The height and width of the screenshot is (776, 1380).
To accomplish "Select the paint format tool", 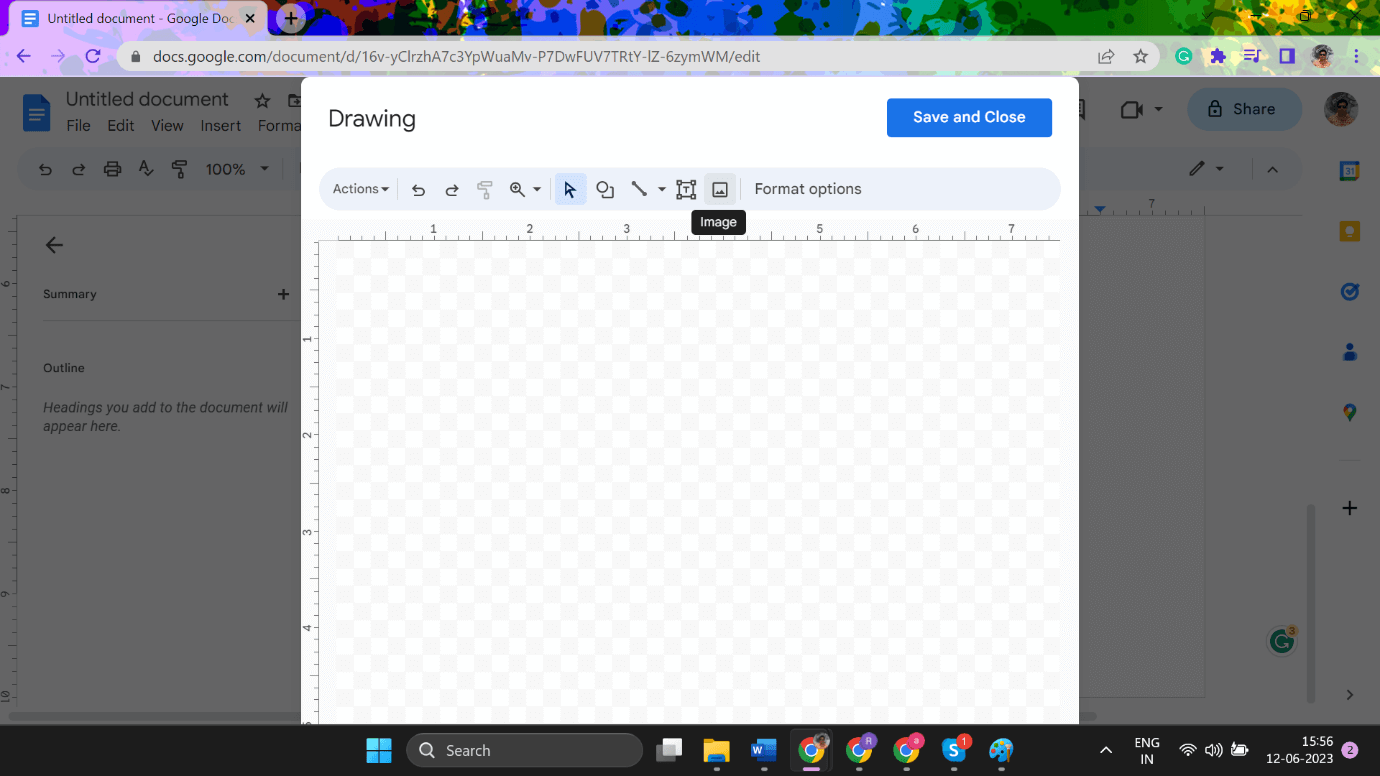I will coord(485,189).
